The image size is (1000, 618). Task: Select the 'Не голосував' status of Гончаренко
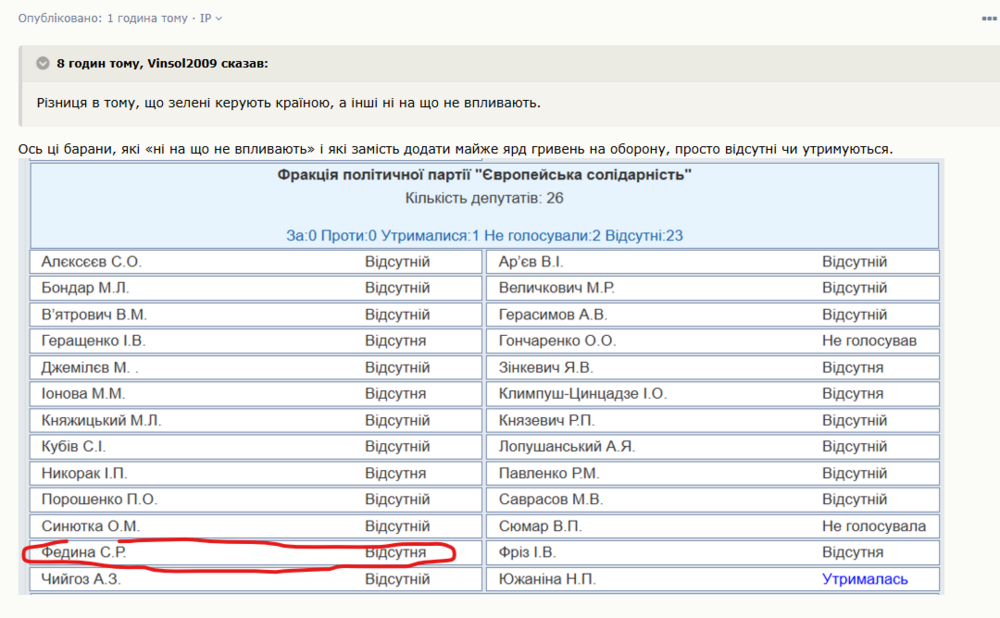(x=869, y=341)
